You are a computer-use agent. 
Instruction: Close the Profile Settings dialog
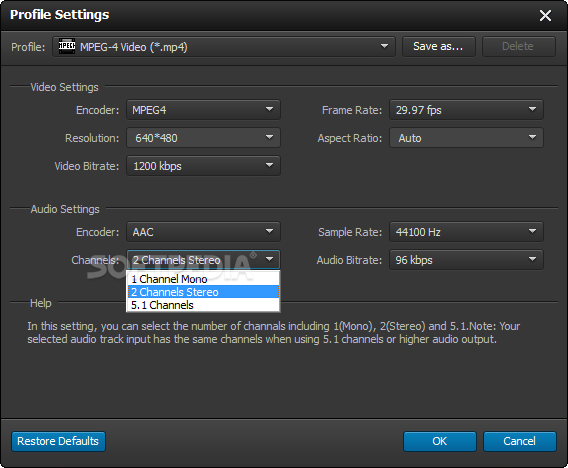[545, 16]
